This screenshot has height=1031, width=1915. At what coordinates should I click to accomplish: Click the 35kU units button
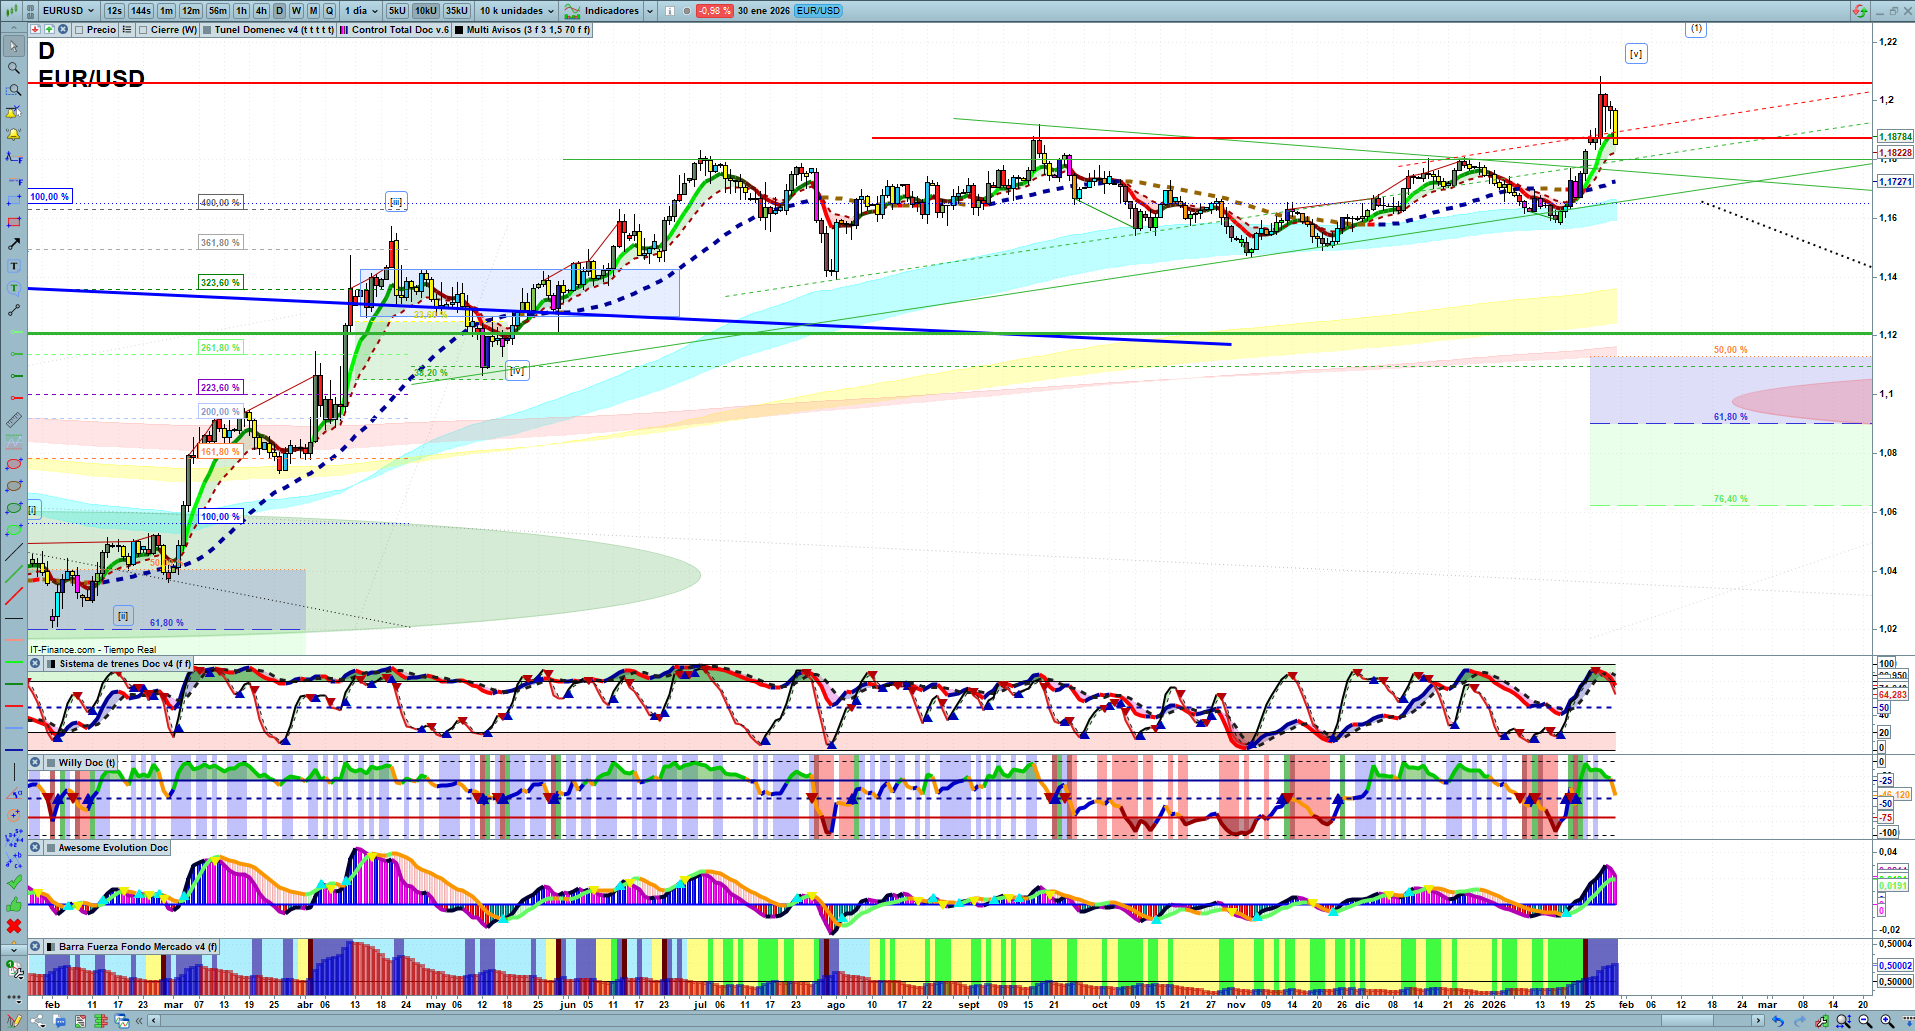[x=456, y=11]
